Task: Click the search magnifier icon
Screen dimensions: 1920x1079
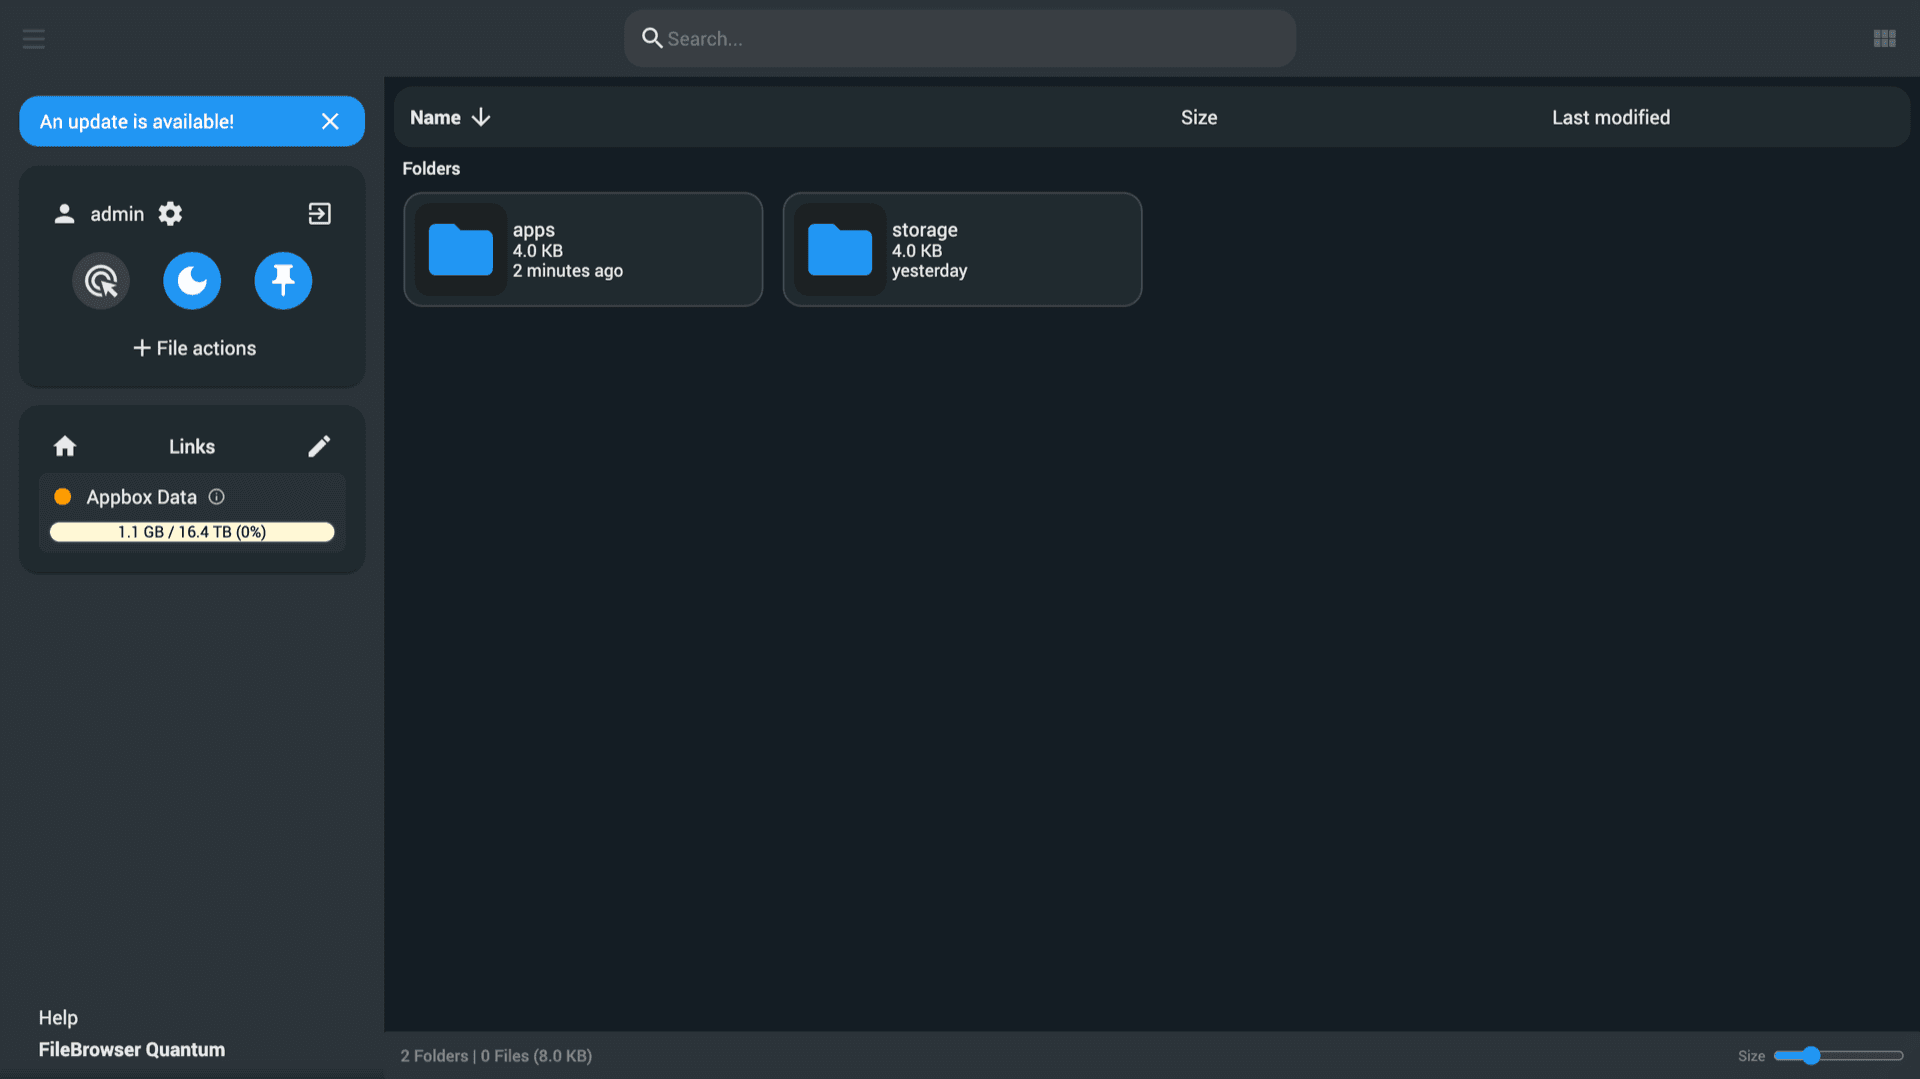Action: pos(652,38)
